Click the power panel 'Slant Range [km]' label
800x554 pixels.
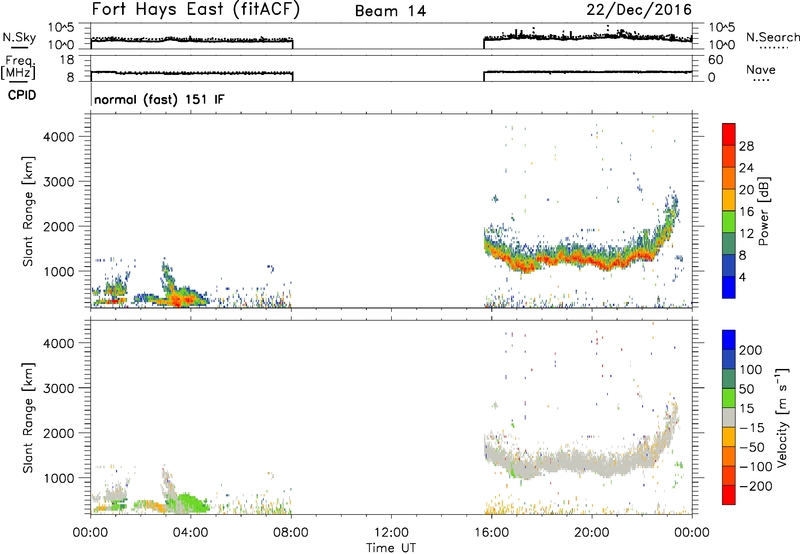(28, 211)
